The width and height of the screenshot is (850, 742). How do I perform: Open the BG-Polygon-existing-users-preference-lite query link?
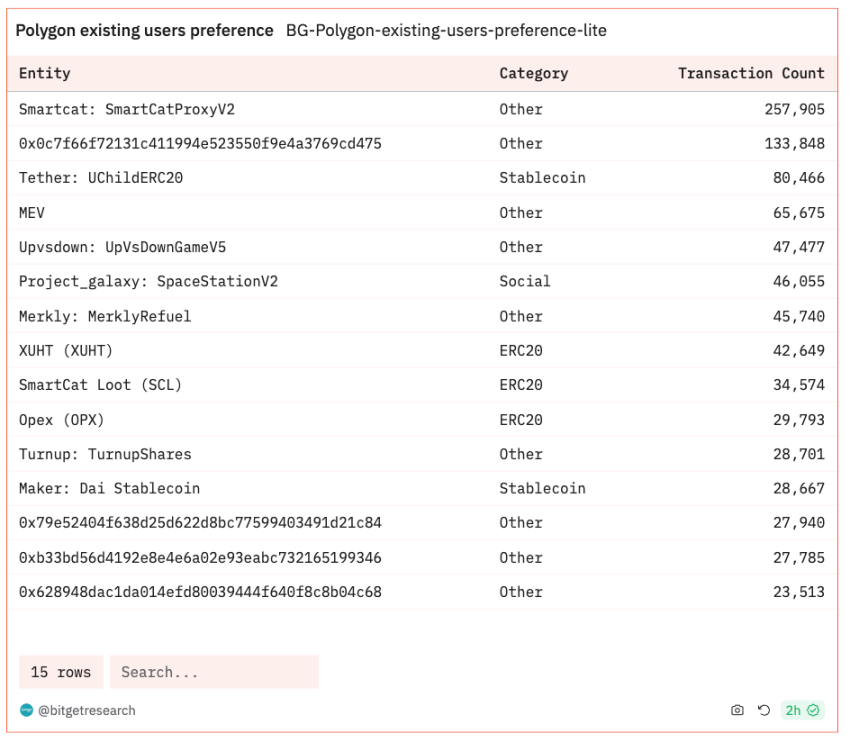click(x=446, y=31)
